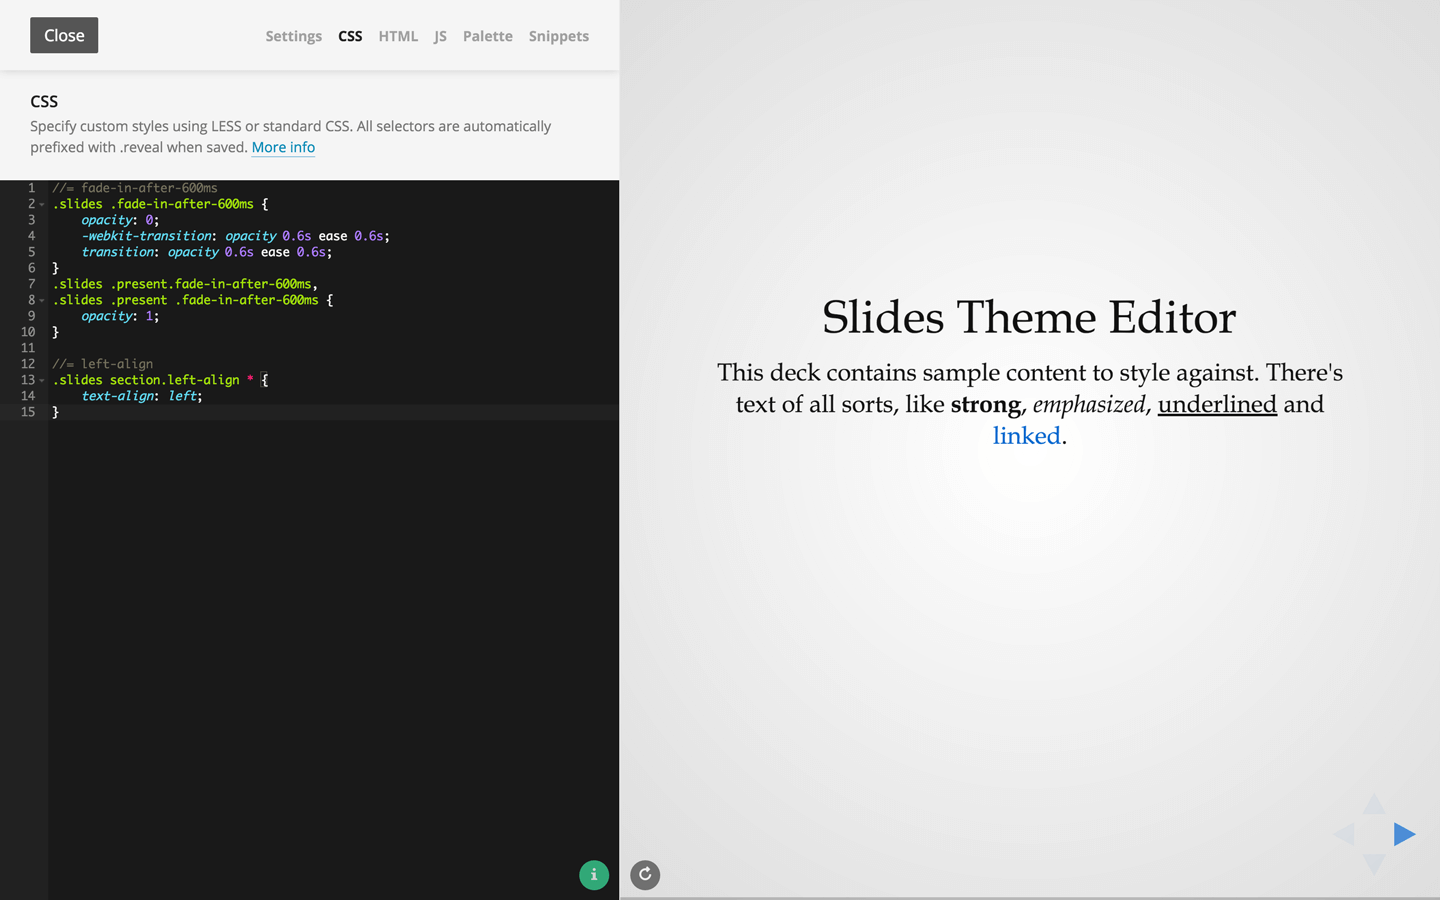The width and height of the screenshot is (1440, 900).
Task: Click the green info icon in editor
Action: pos(594,875)
